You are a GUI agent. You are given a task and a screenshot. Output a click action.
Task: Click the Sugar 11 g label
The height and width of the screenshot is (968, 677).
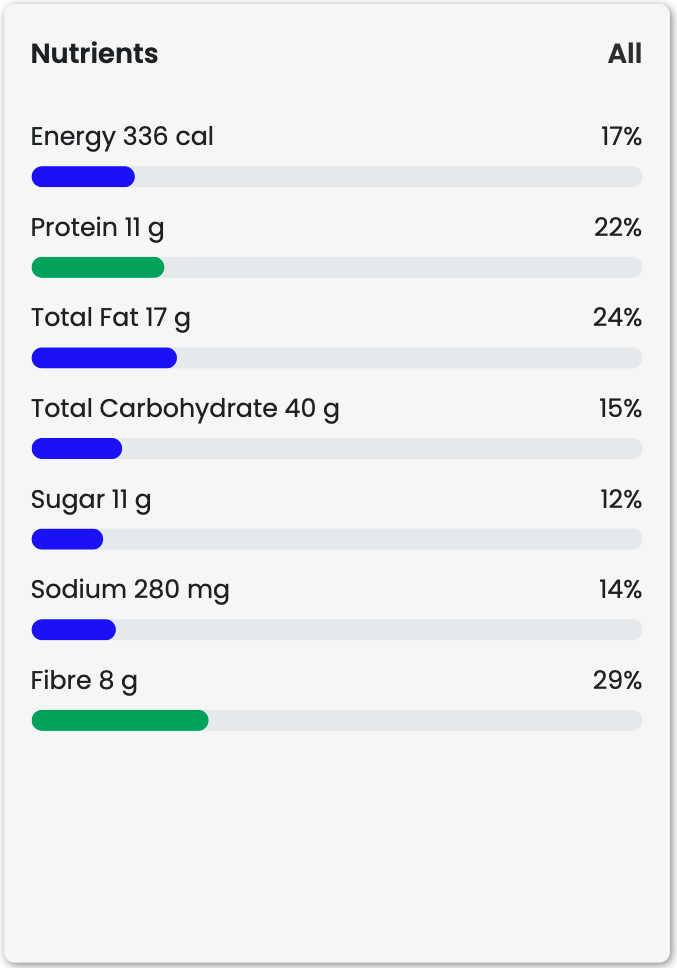pos(91,500)
